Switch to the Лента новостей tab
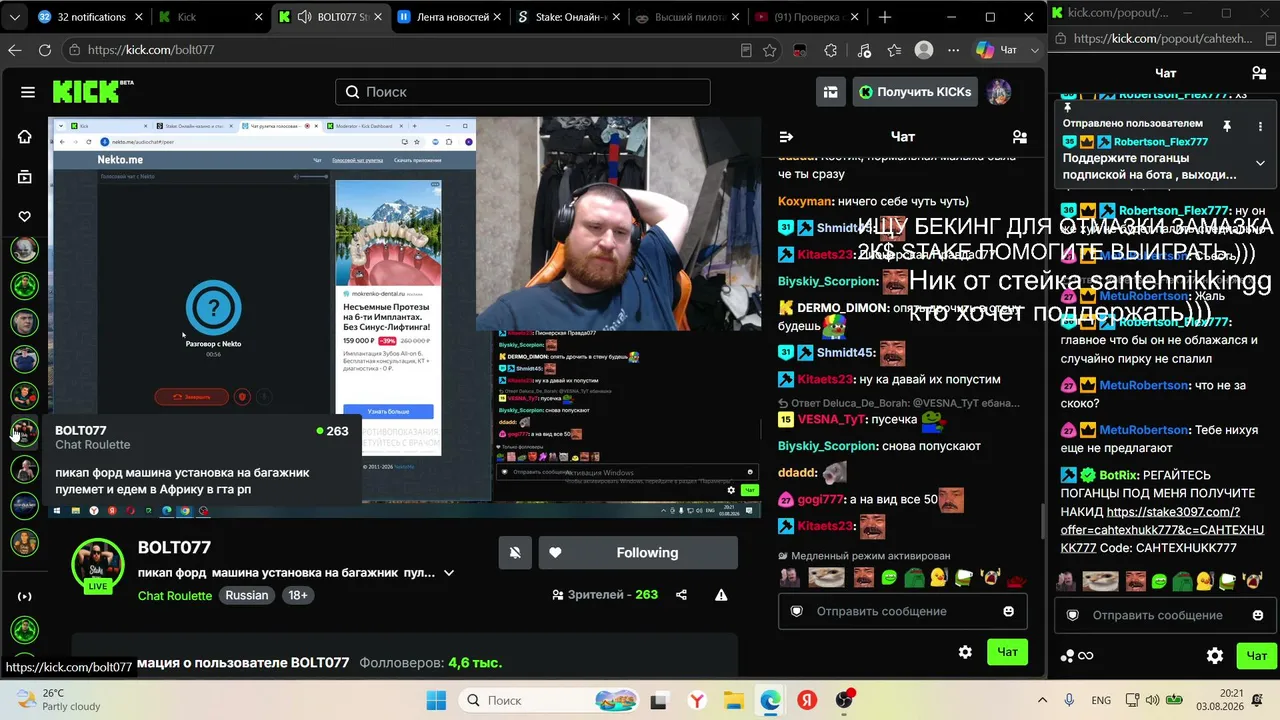Viewport: 1280px width, 720px height. coord(450,17)
